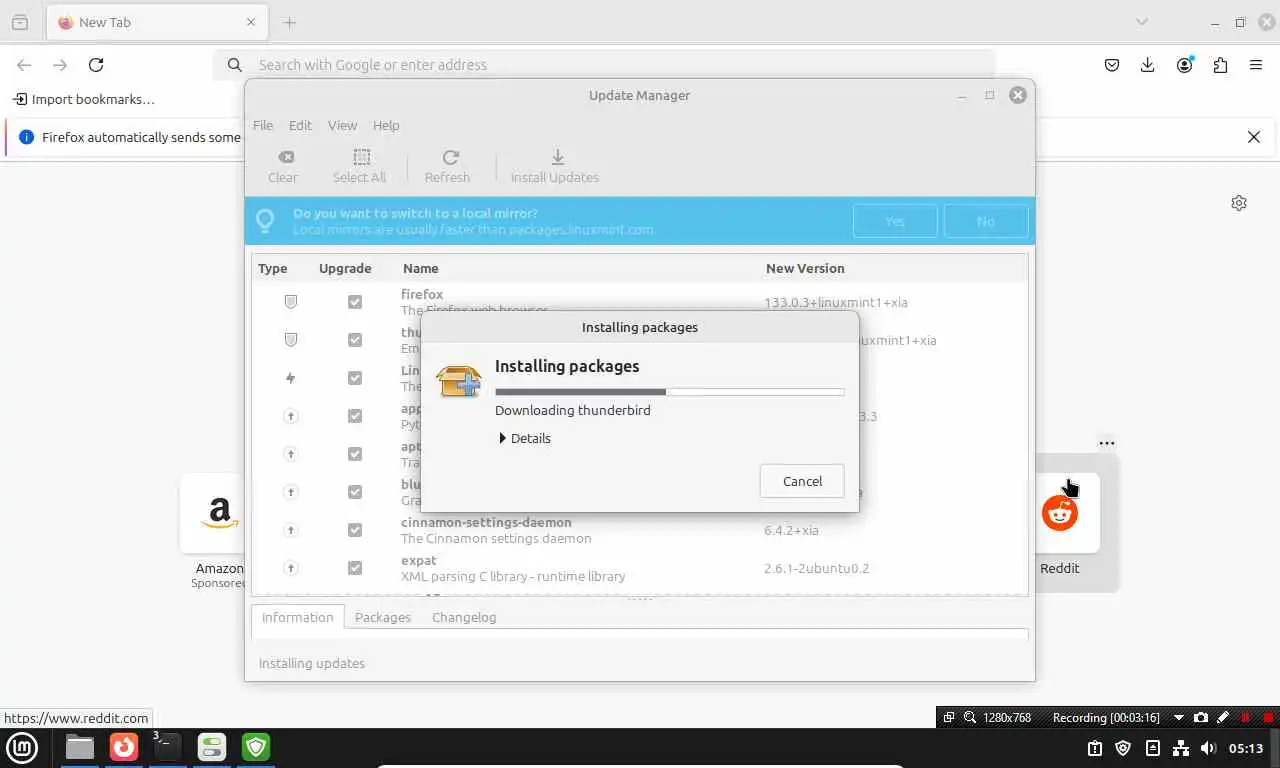The image size is (1280, 768).
Task: Open Help menu in Update Manager
Action: click(386, 125)
